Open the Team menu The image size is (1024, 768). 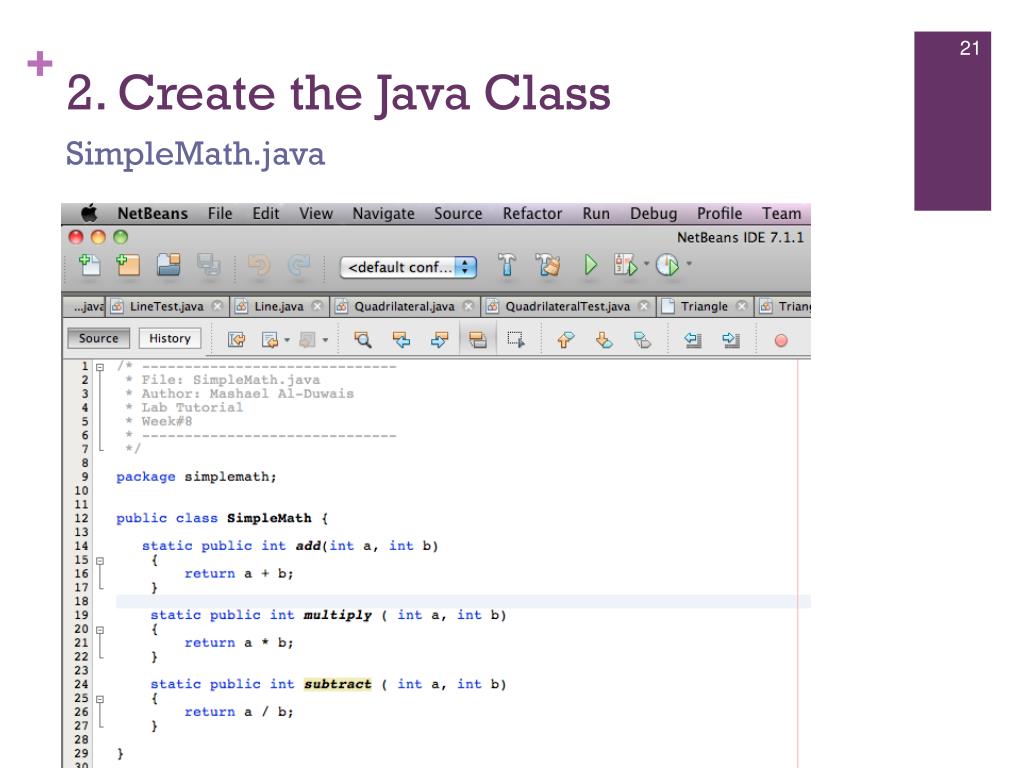(x=781, y=214)
